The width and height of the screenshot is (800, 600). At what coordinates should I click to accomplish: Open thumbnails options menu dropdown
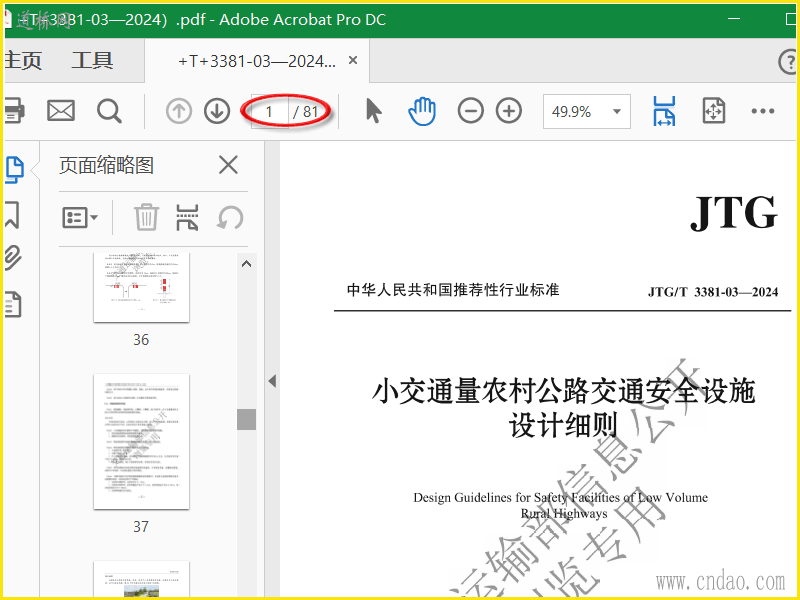coord(80,218)
